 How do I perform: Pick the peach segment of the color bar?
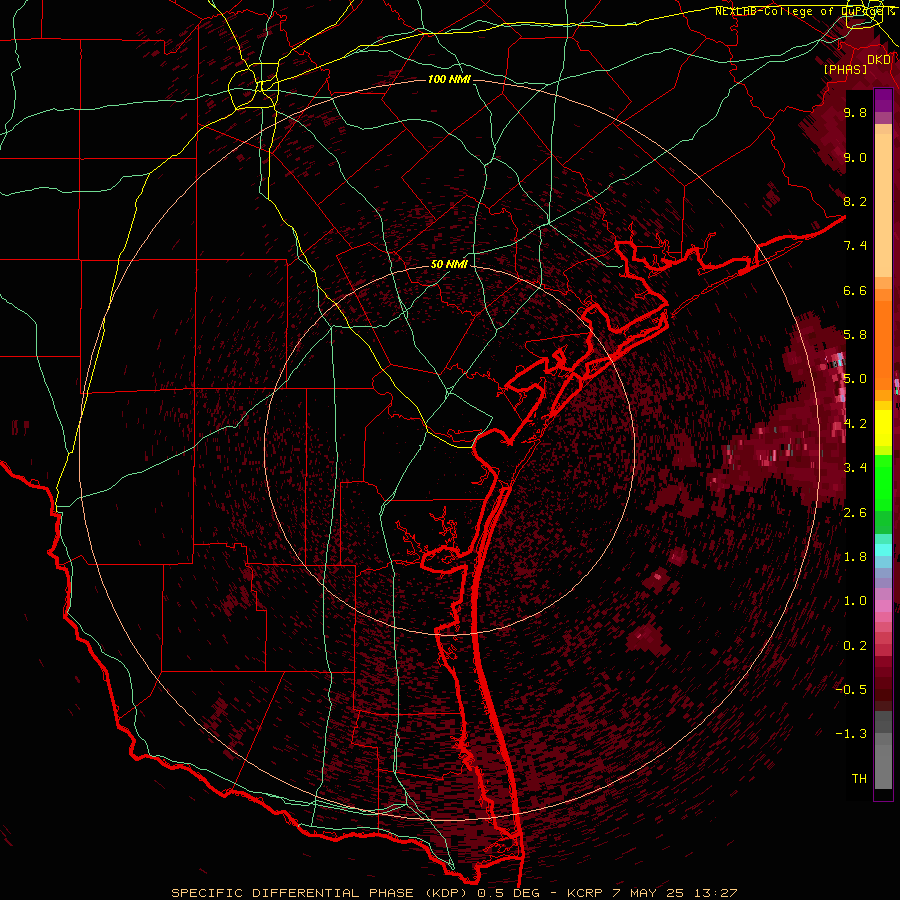[x=883, y=205]
